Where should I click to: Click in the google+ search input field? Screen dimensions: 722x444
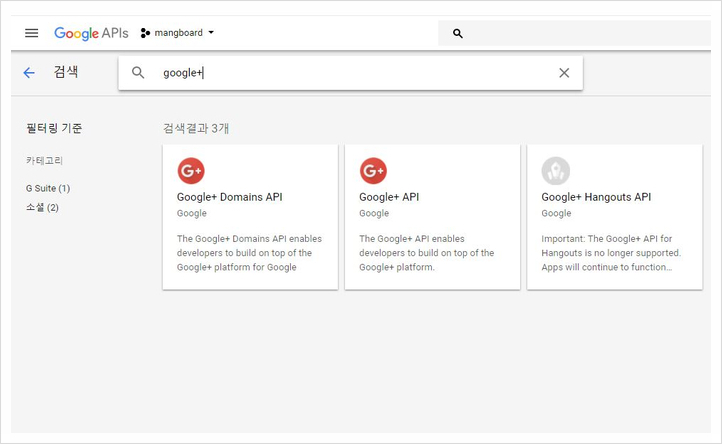click(x=350, y=73)
